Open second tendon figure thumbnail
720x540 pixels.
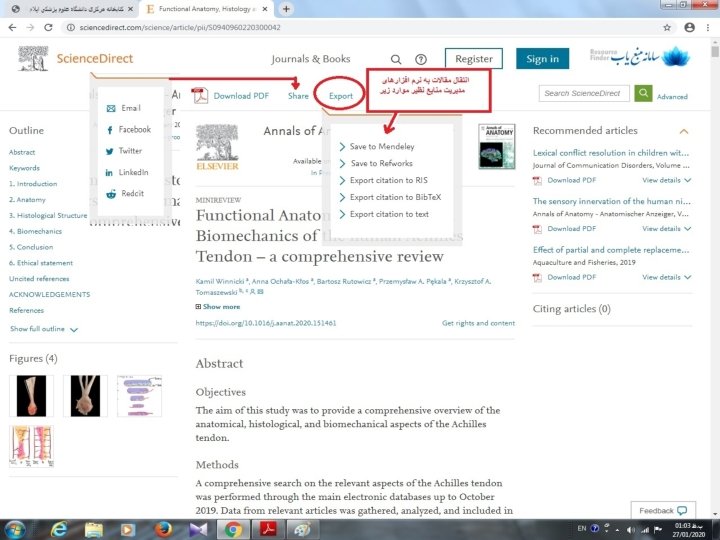(x=85, y=396)
